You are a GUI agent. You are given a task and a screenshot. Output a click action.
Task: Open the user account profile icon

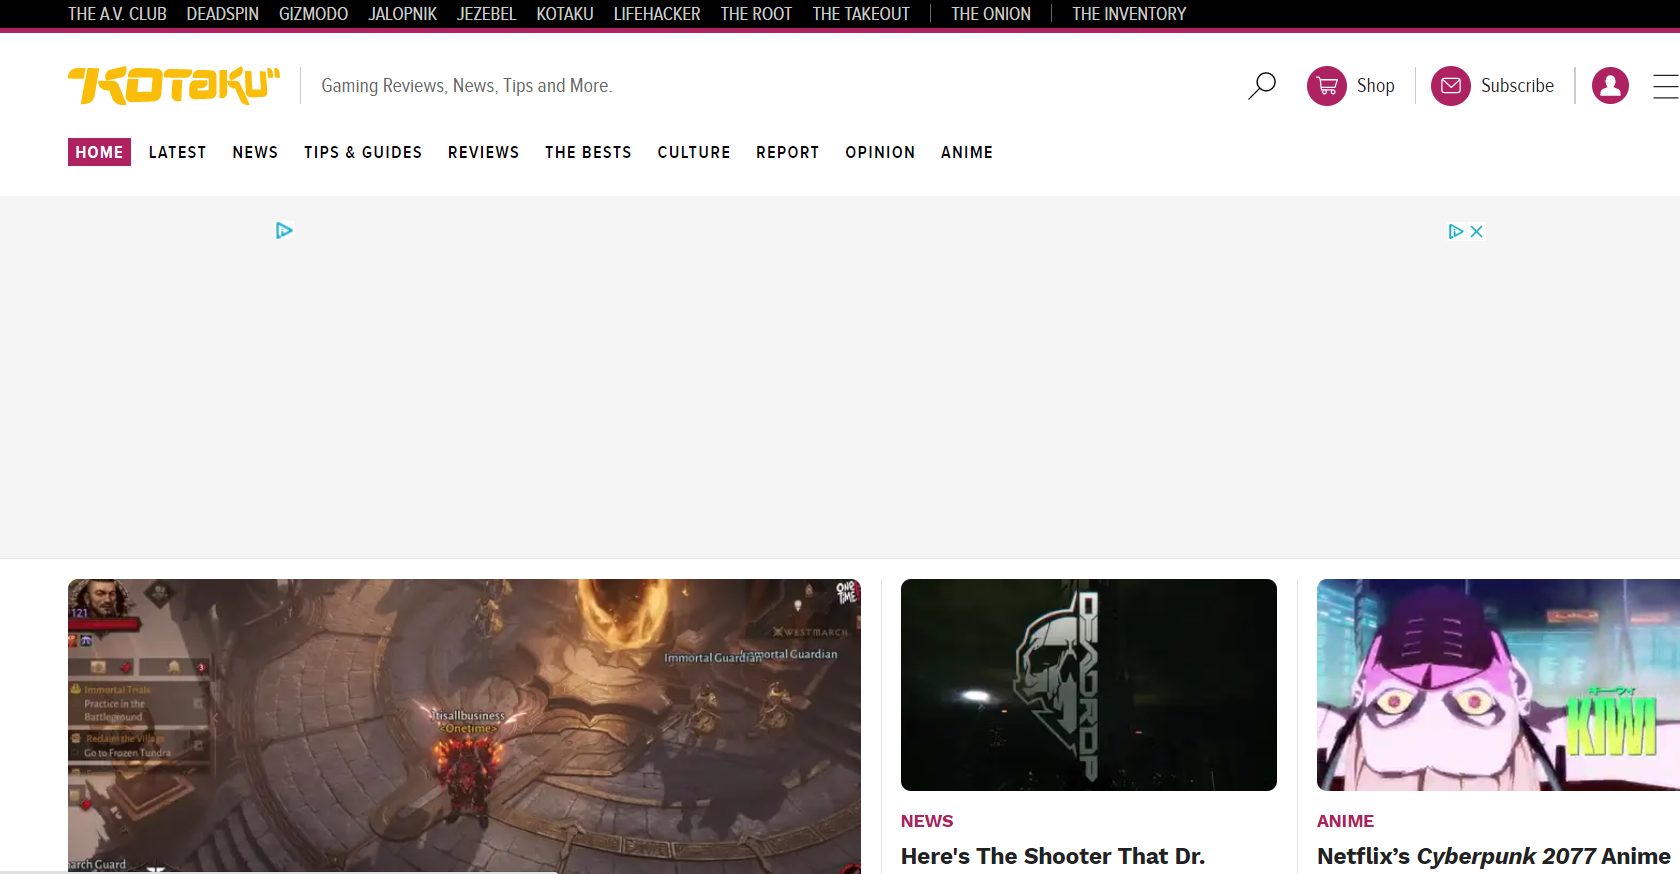pyautogui.click(x=1610, y=86)
